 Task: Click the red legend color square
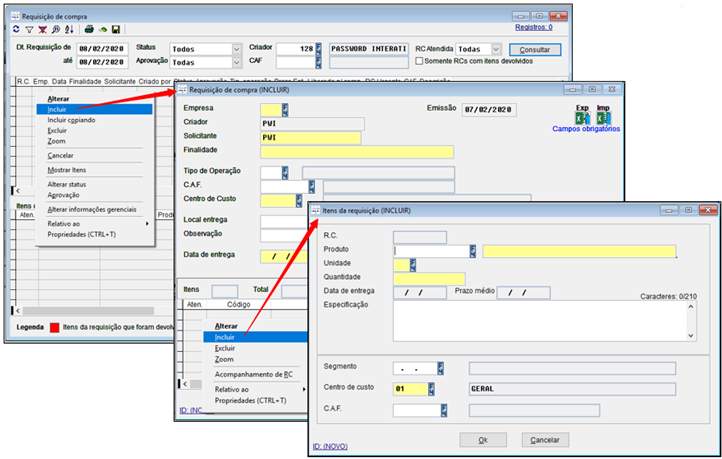(x=53, y=327)
